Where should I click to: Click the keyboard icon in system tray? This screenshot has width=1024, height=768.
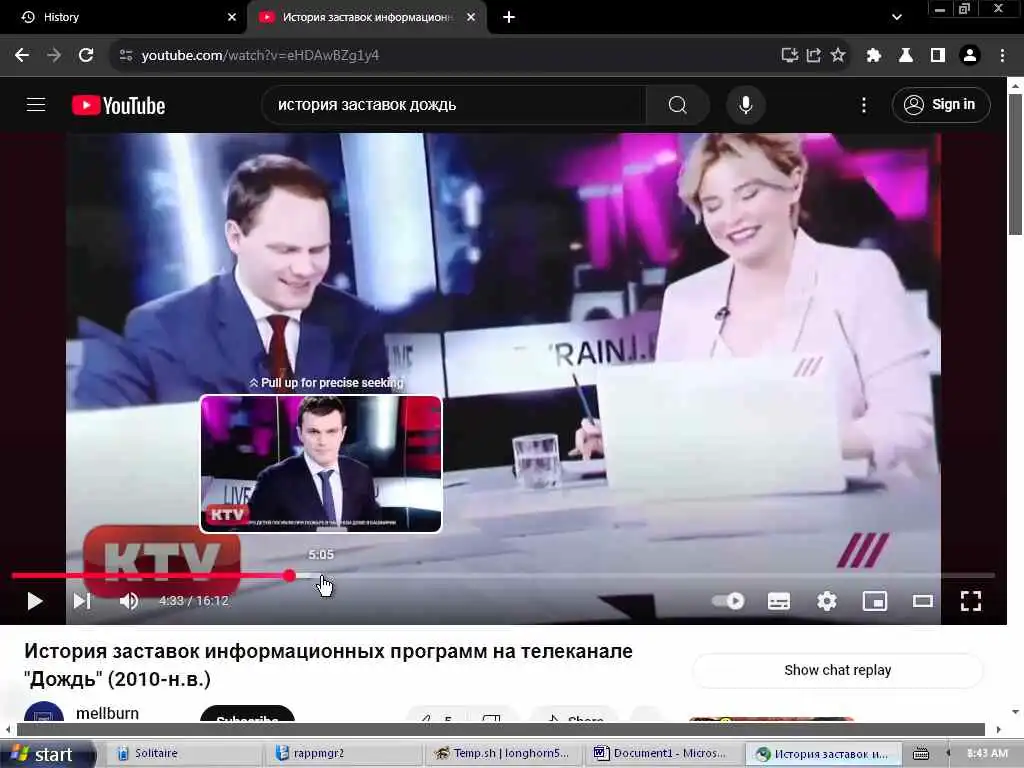(x=921, y=754)
